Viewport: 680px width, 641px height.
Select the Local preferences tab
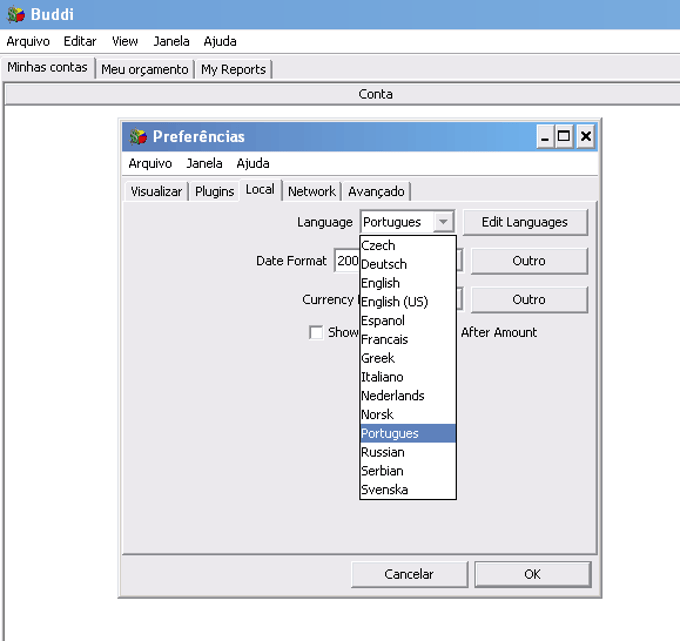pos(260,190)
